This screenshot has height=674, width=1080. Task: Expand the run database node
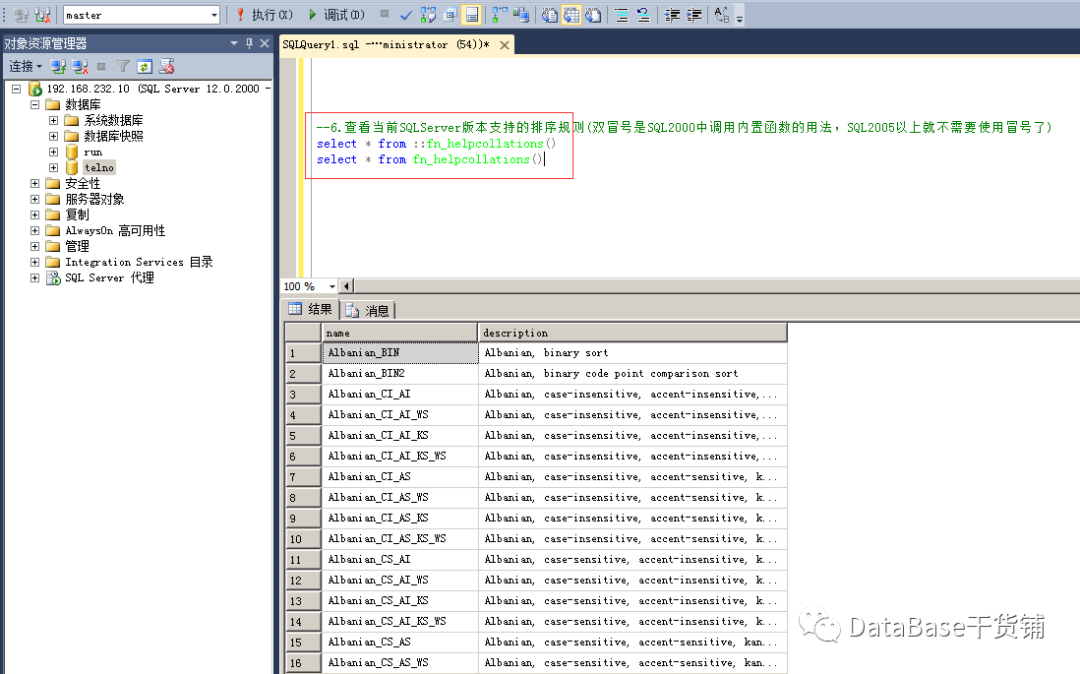pyautogui.click(x=53, y=152)
